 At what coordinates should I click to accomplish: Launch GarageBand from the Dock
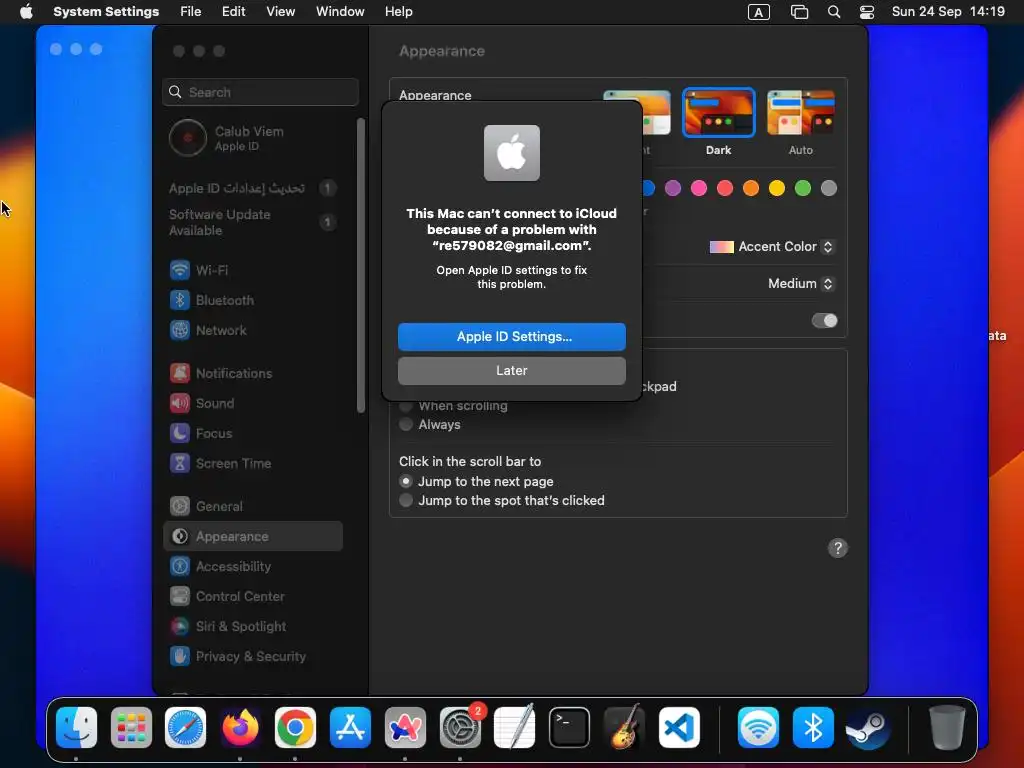[x=624, y=728]
